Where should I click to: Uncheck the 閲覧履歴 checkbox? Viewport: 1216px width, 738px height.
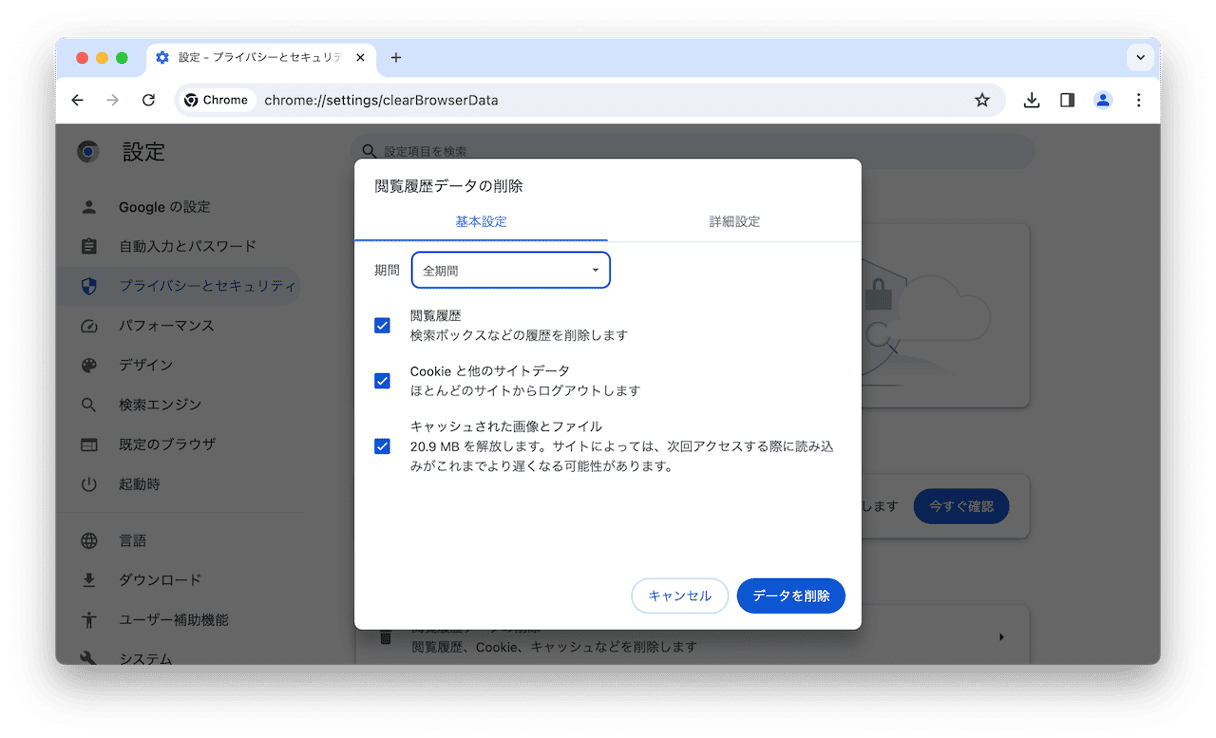click(x=382, y=325)
